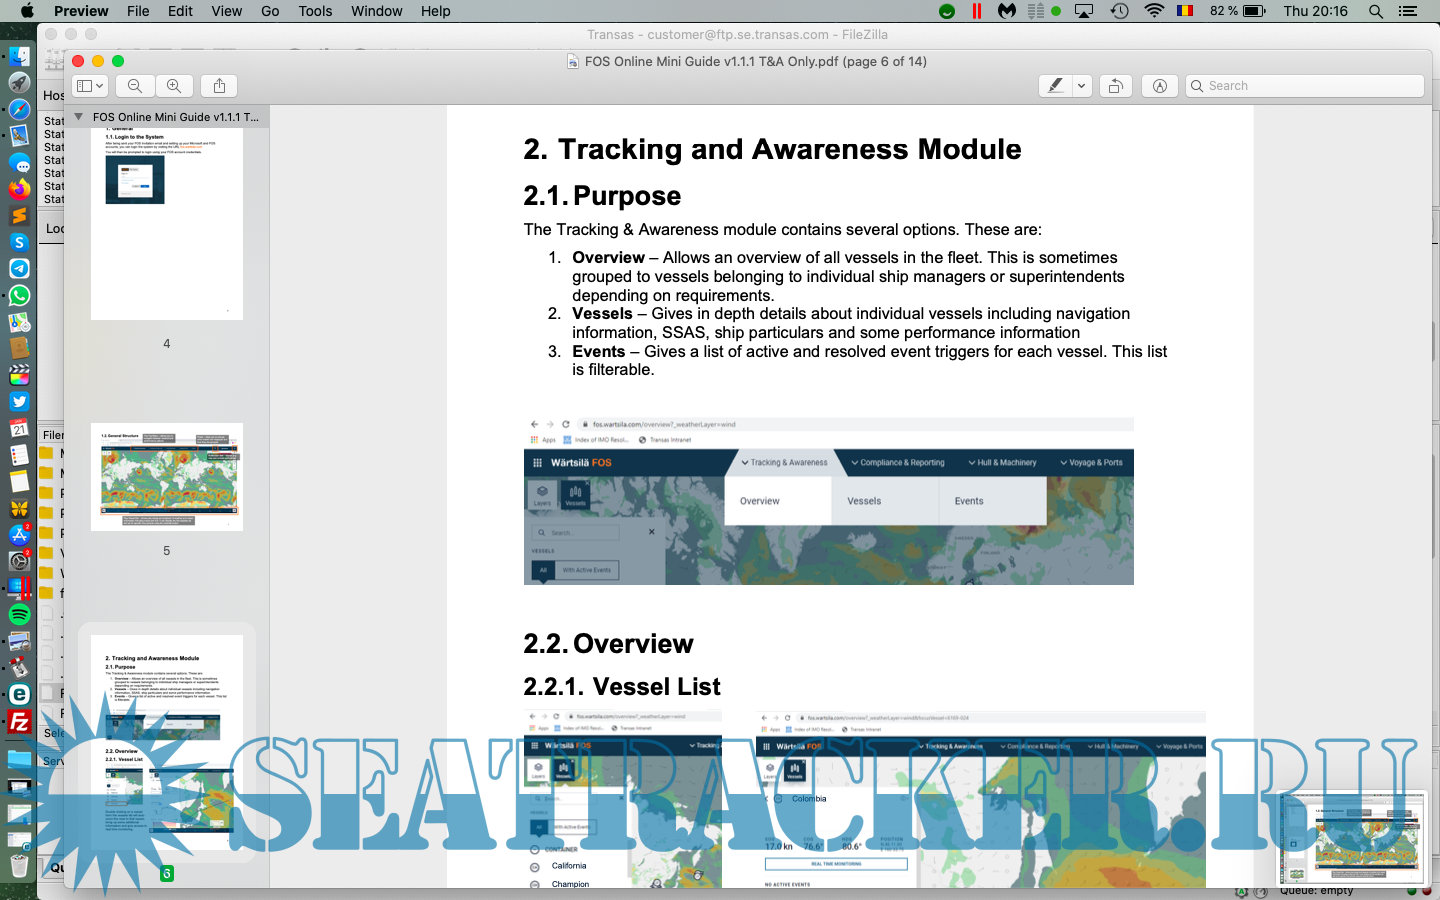Image resolution: width=1440 pixels, height=900 pixels.
Task: Select the page 4 thumbnail
Action: point(167,225)
